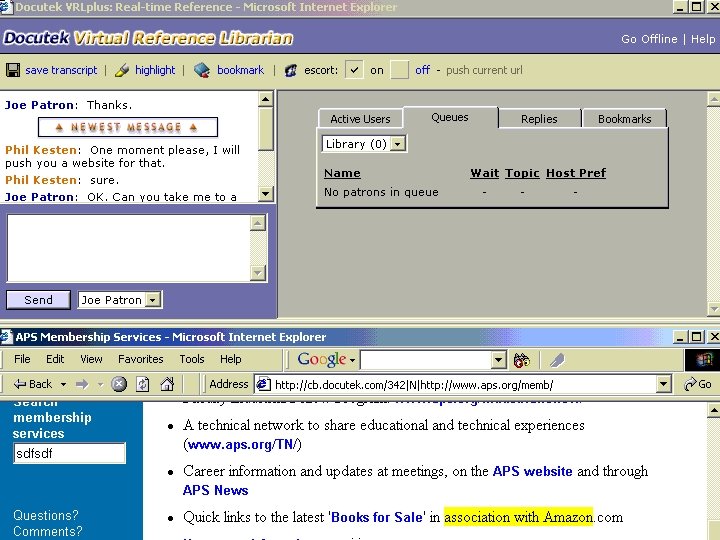Click the chat transcript scroll down arrow
Image resolution: width=720 pixels, height=540 pixels.
pyautogui.click(x=265, y=194)
